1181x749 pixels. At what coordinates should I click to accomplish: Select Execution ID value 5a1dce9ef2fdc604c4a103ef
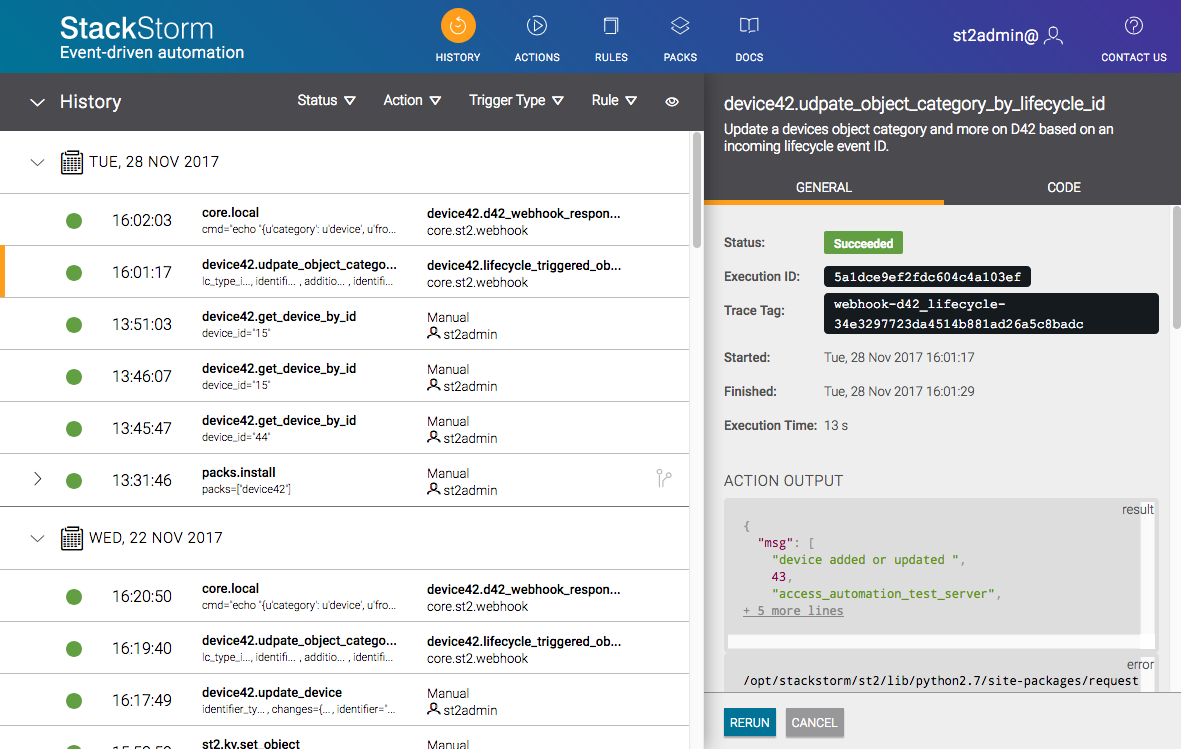[926, 277]
